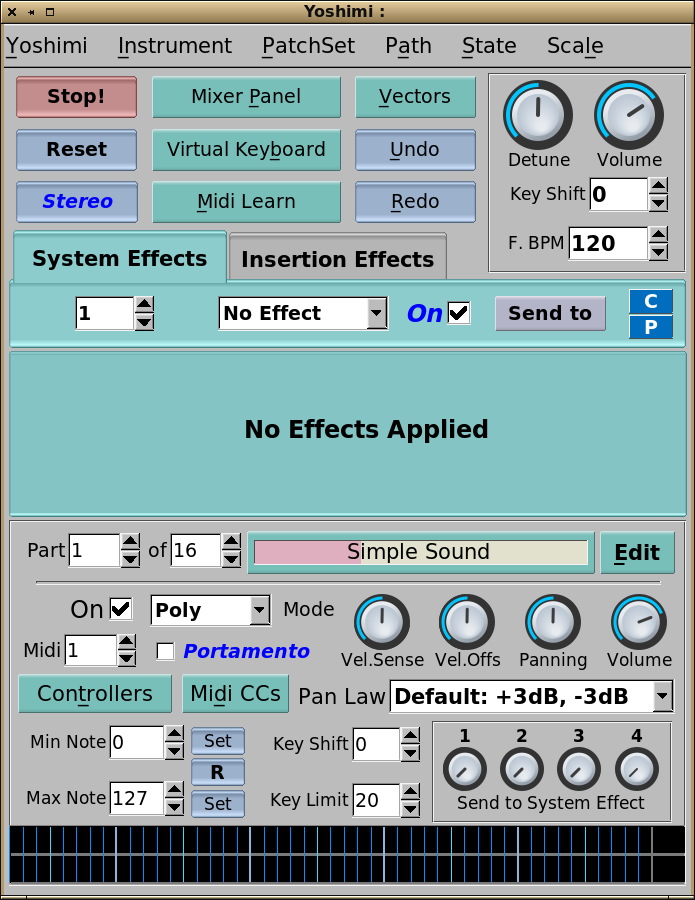The width and height of the screenshot is (695, 900).
Task: Click the master Detune knob
Action: tap(538, 115)
